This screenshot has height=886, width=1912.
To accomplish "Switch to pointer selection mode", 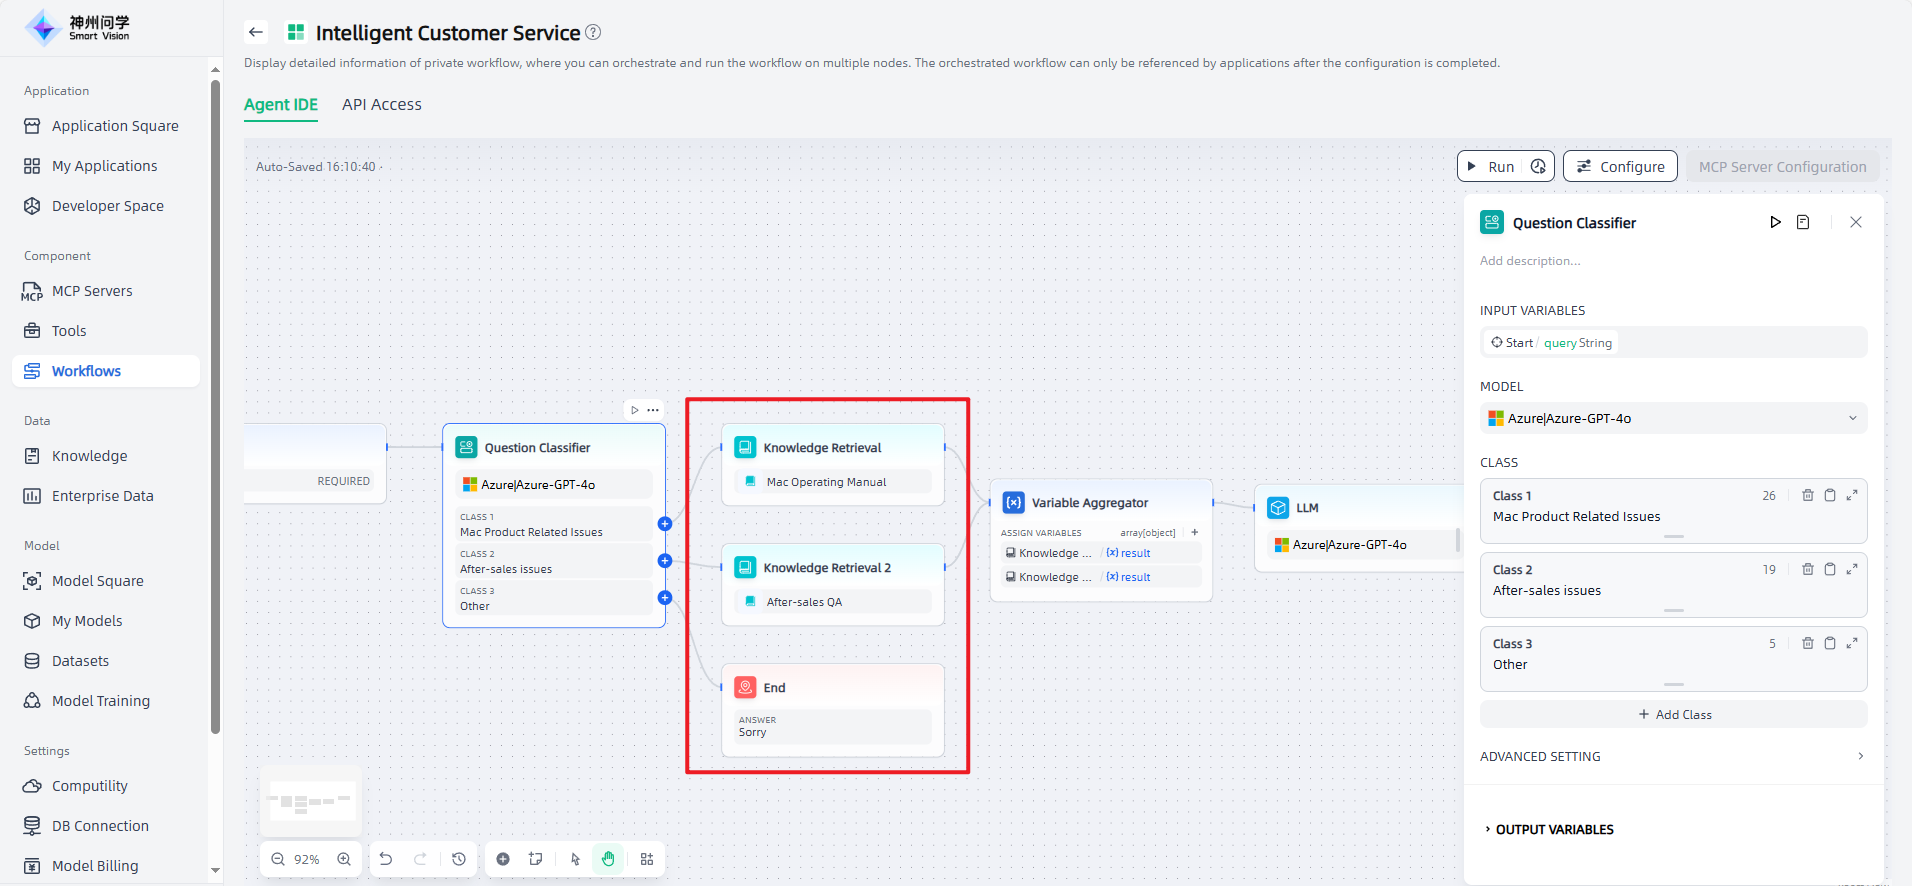I will pos(575,859).
